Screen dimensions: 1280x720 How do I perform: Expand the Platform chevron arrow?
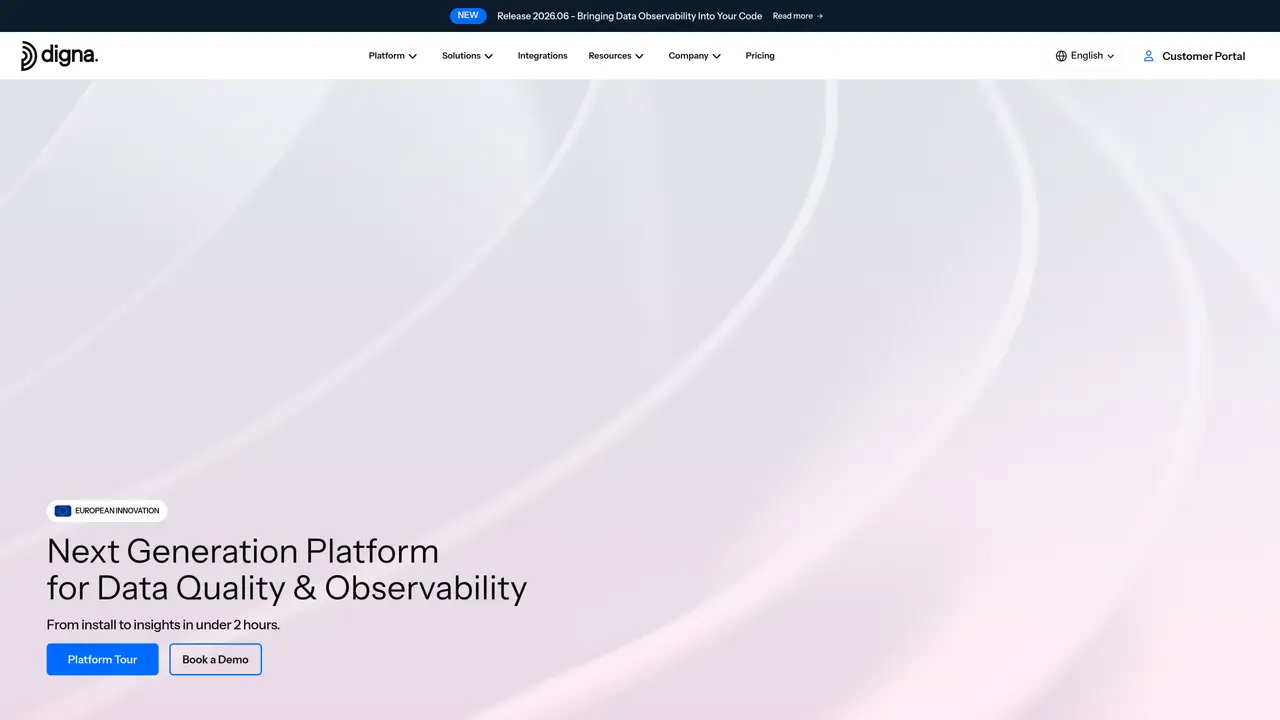coord(413,56)
